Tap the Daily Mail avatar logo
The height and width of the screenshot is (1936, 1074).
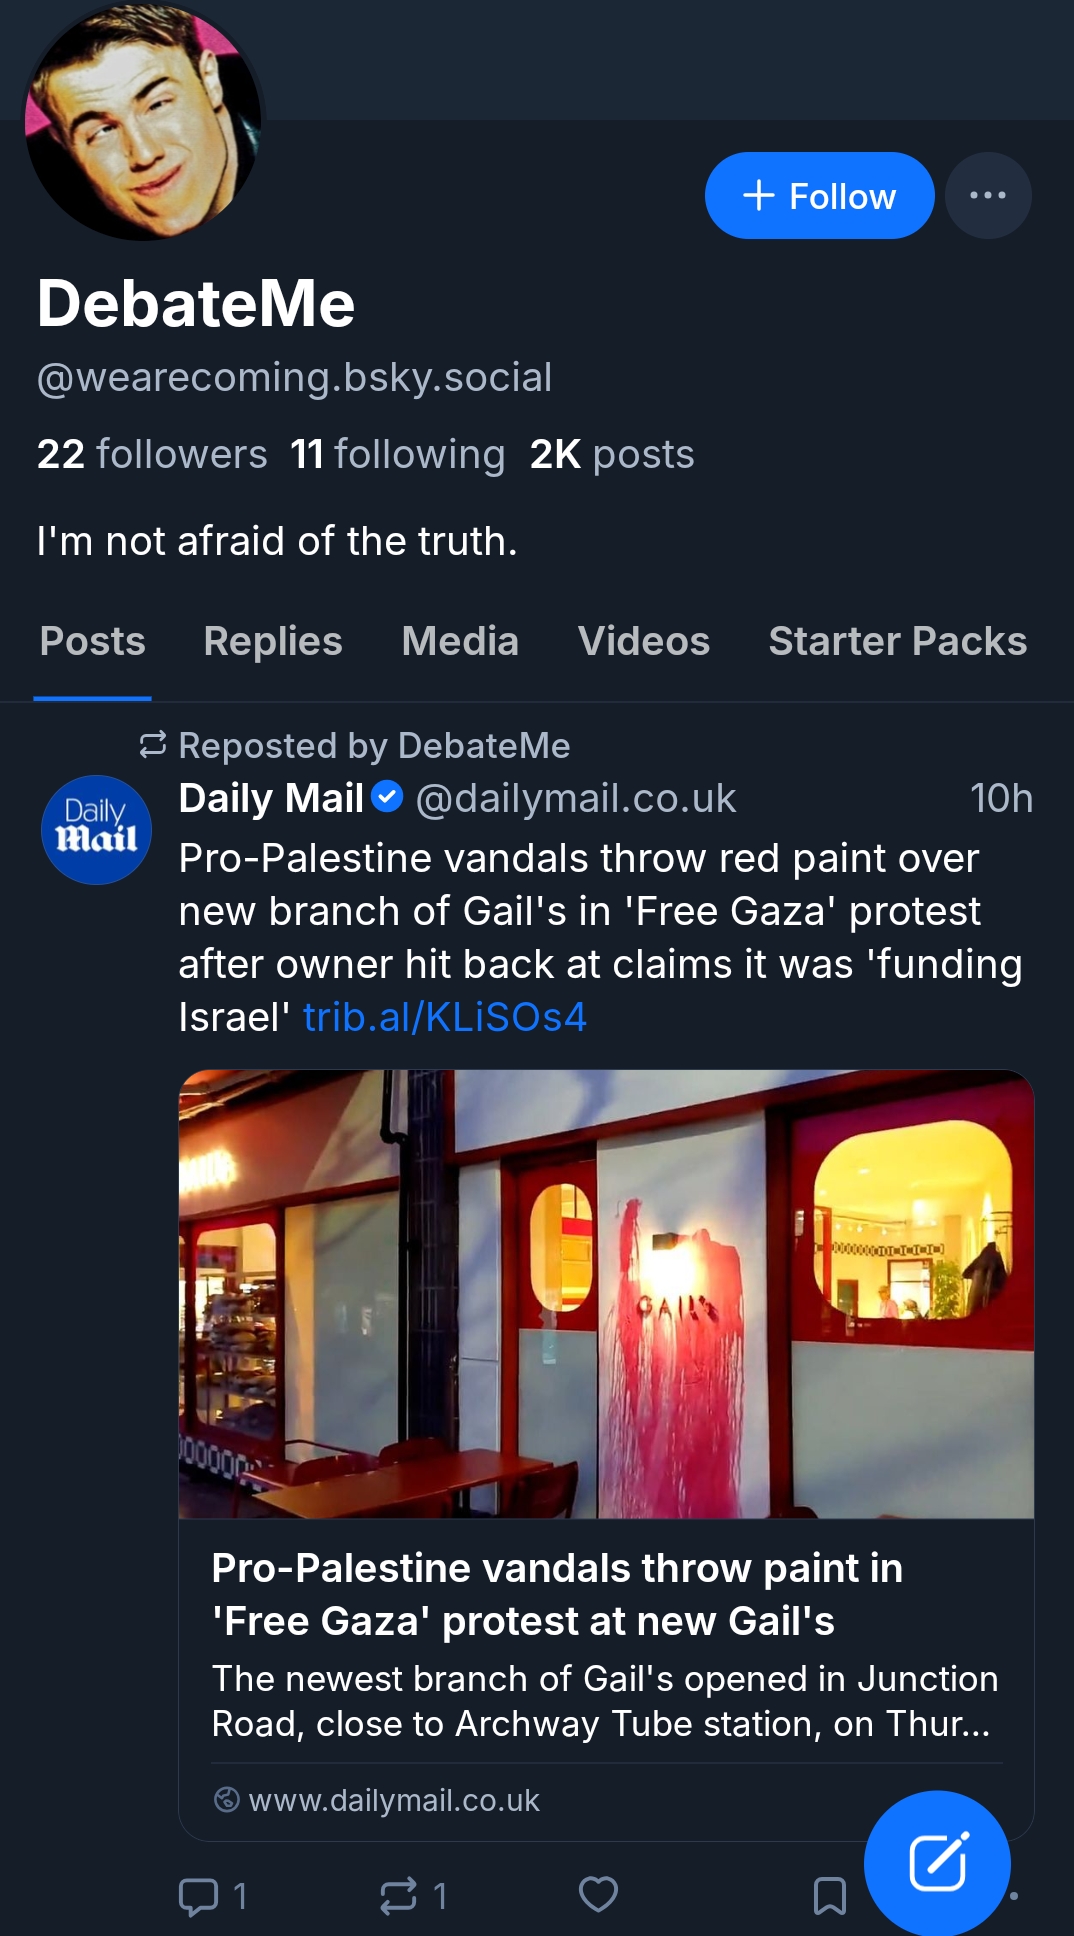pyautogui.click(x=96, y=830)
